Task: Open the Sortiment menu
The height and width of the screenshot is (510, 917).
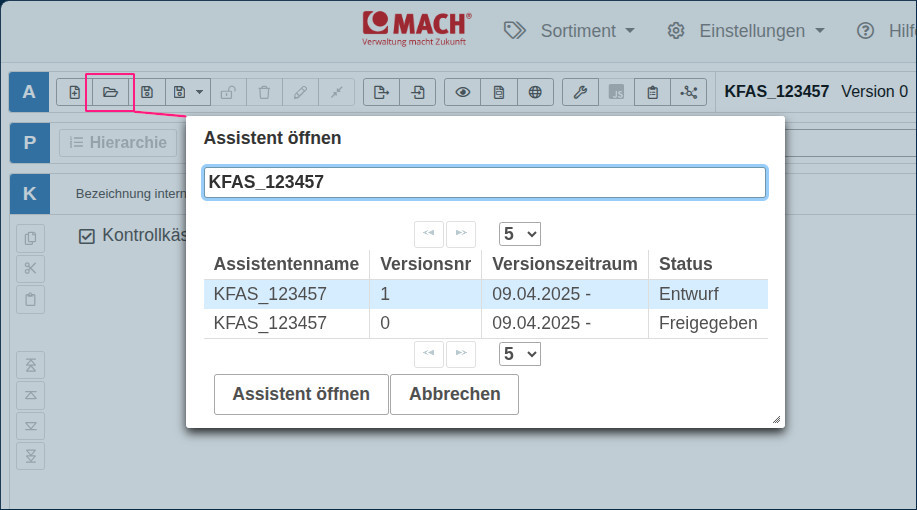Action: pyautogui.click(x=587, y=30)
